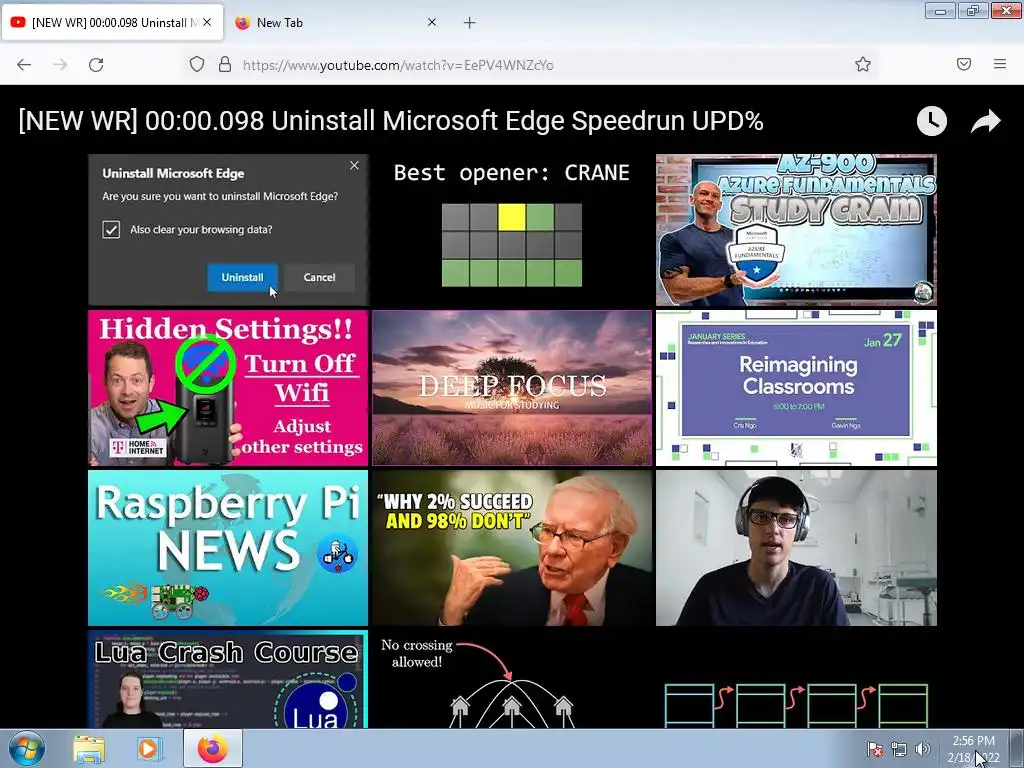This screenshot has width=1024, height=768.
Task: Switch to the New Tab tab
Action: [336, 23]
